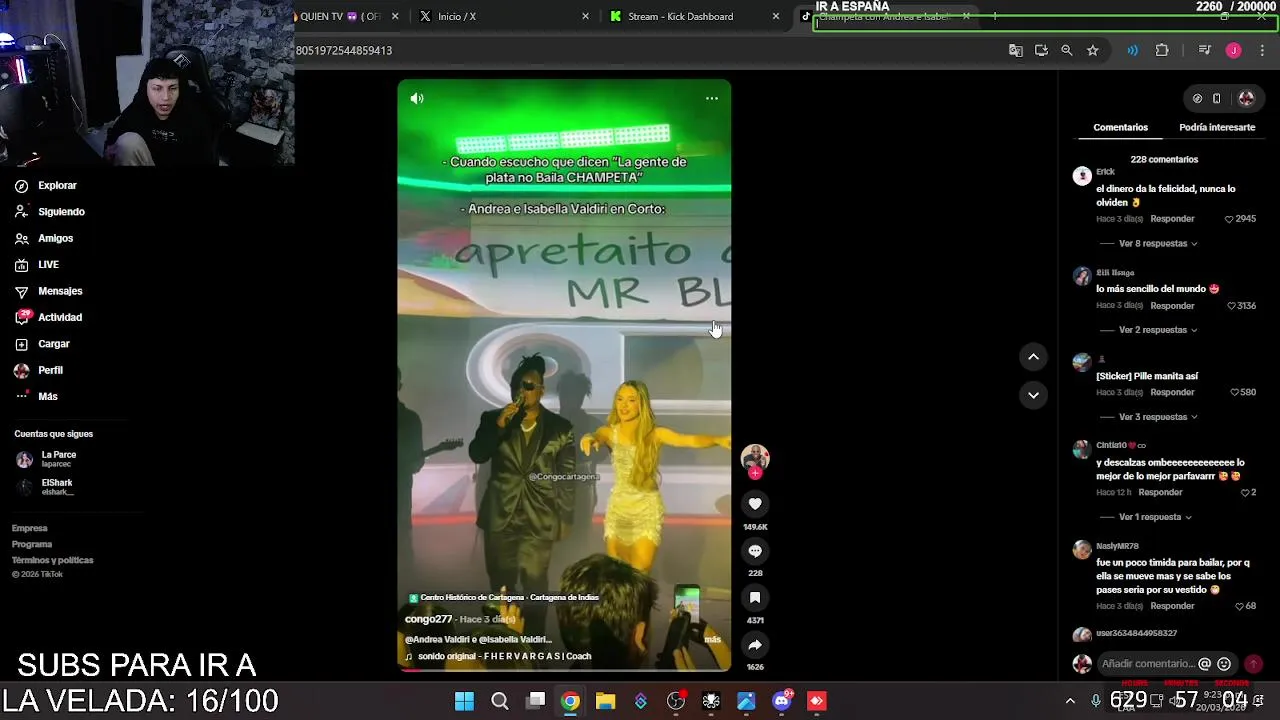Open the video's three-dot options menu

pyautogui.click(x=712, y=98)
